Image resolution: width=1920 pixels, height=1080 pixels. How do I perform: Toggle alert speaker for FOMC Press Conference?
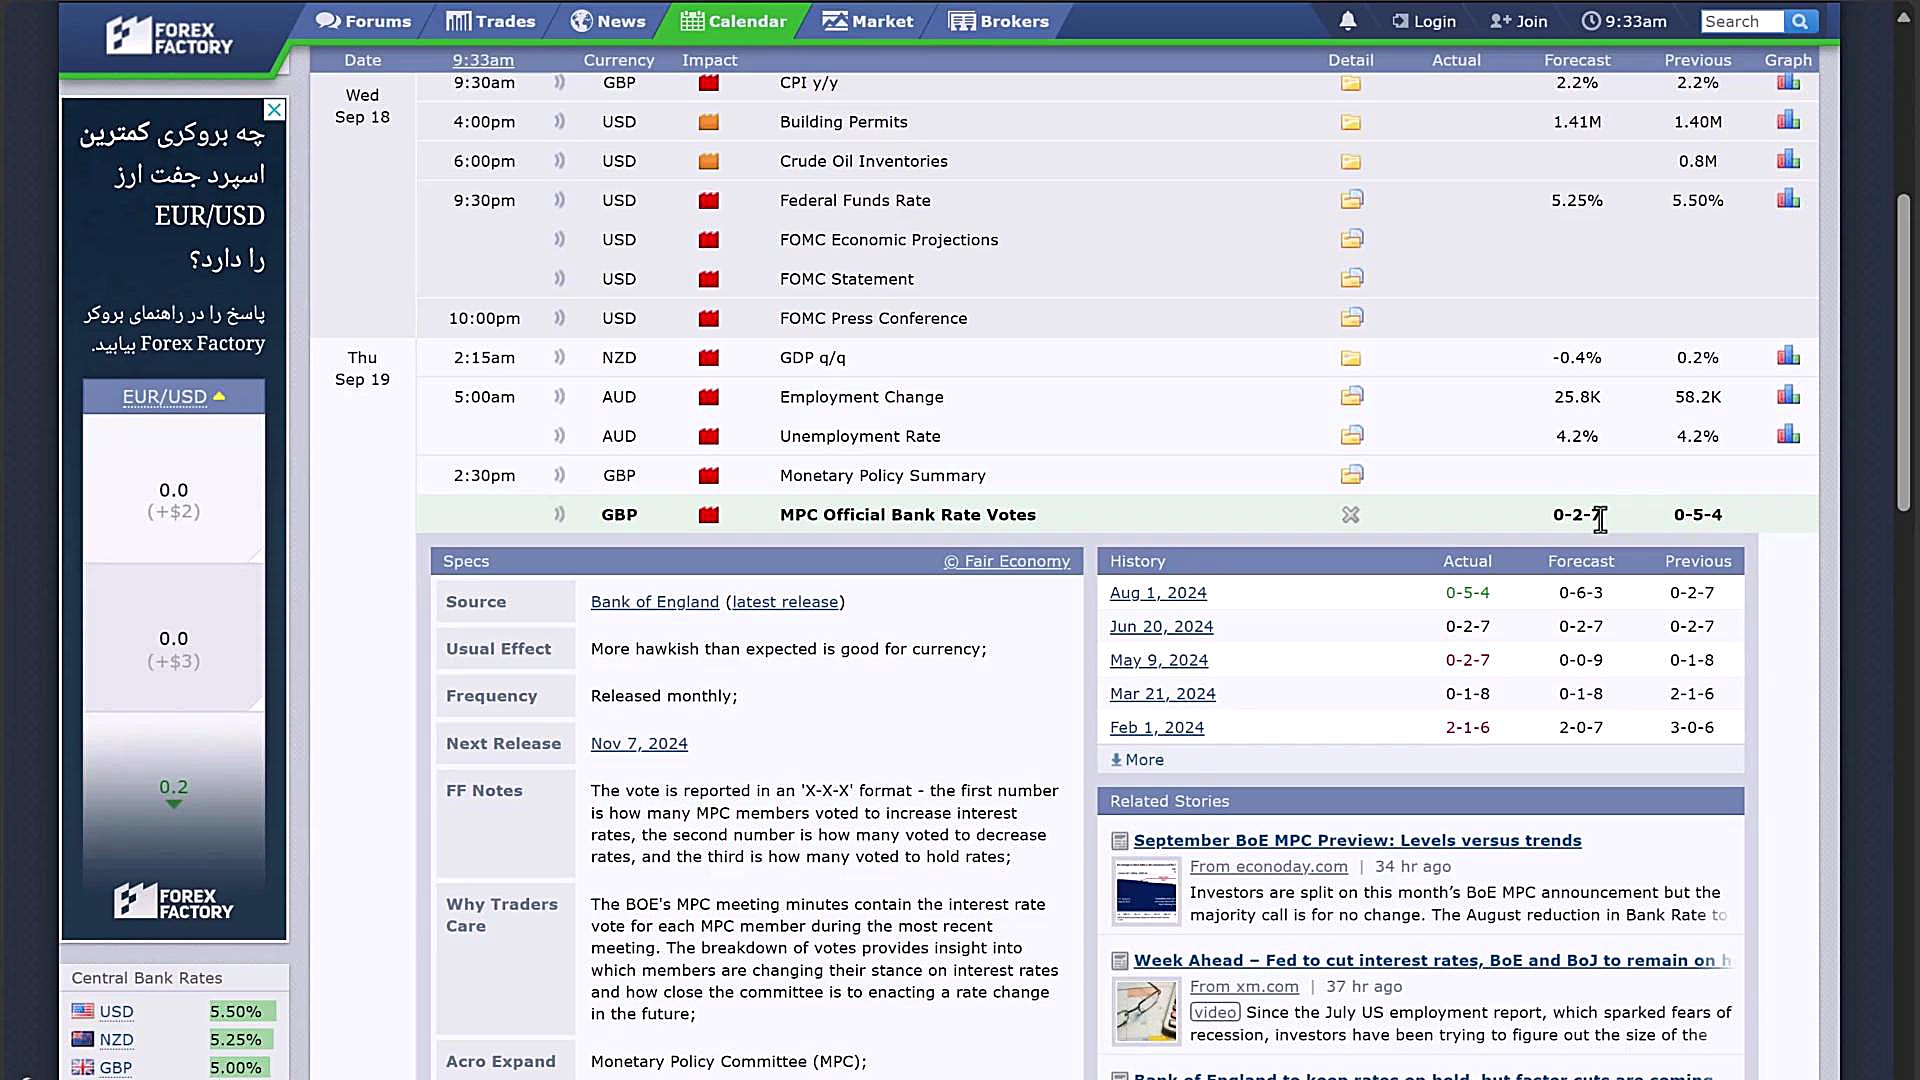click(x=560, y=317)
